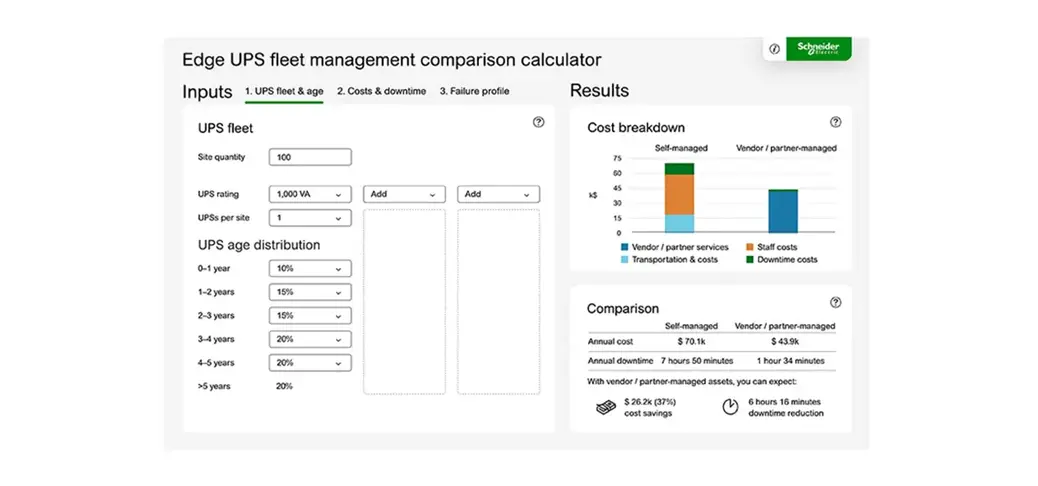Image resolution: width=1038 pixels, height=486 pixels.
Task: Click the 'UPS age distribution' heading
Action: tap(259, 245)
